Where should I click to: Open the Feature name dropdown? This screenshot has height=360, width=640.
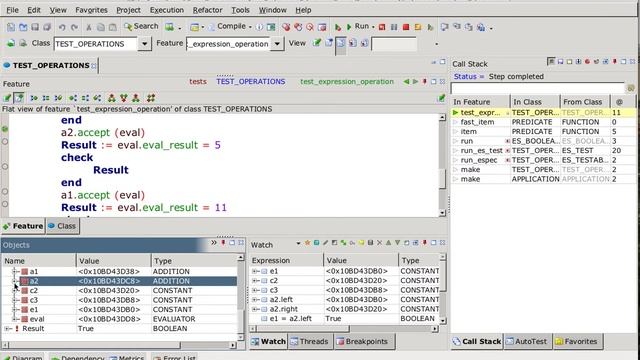tap(277, 44)
